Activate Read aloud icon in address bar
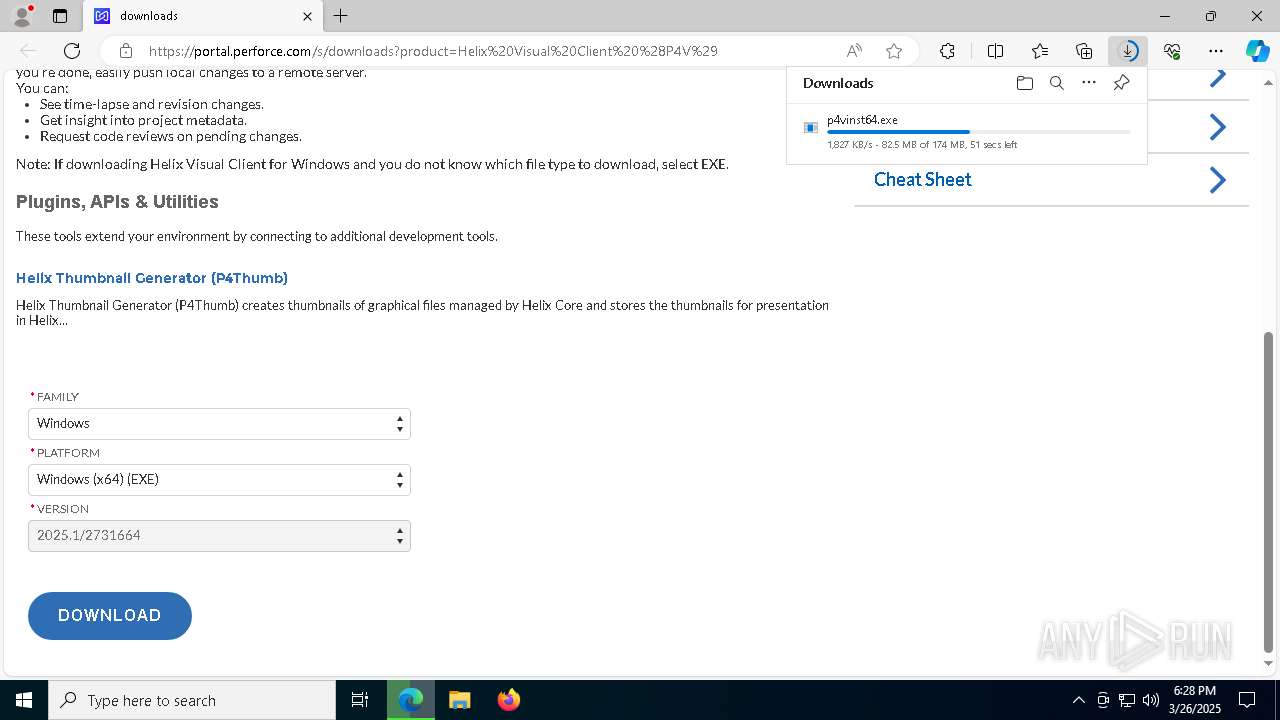Image resolution: width=1280 pixels, height=720 pixels. 854,51
